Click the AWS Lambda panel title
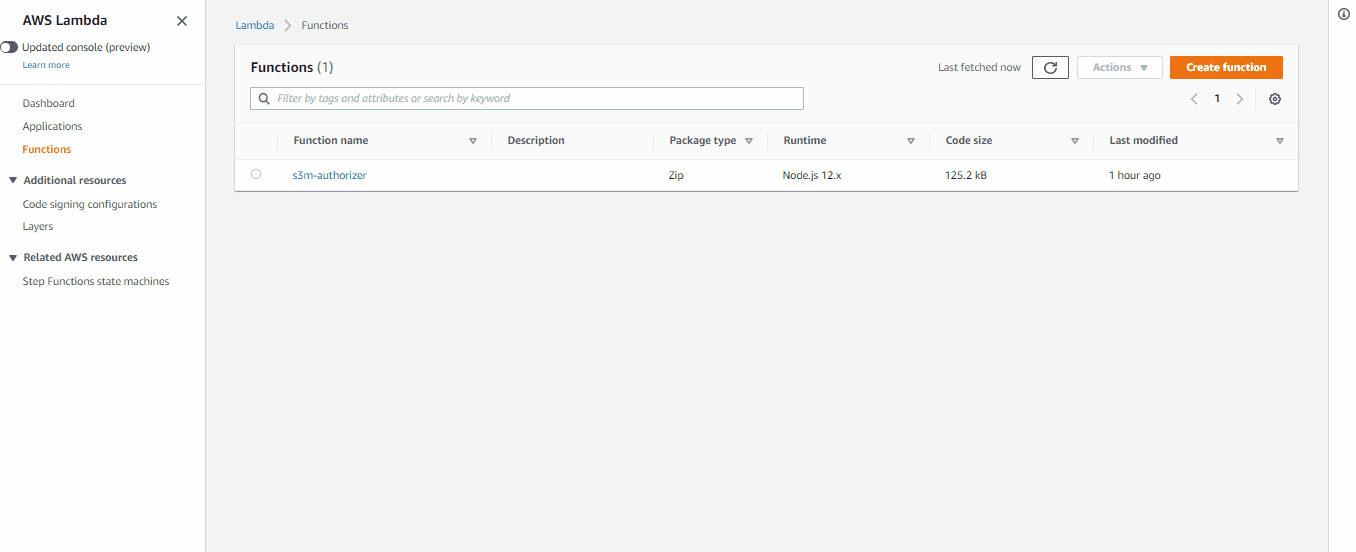The image size is (1356, 552). [x=65, y=20]
